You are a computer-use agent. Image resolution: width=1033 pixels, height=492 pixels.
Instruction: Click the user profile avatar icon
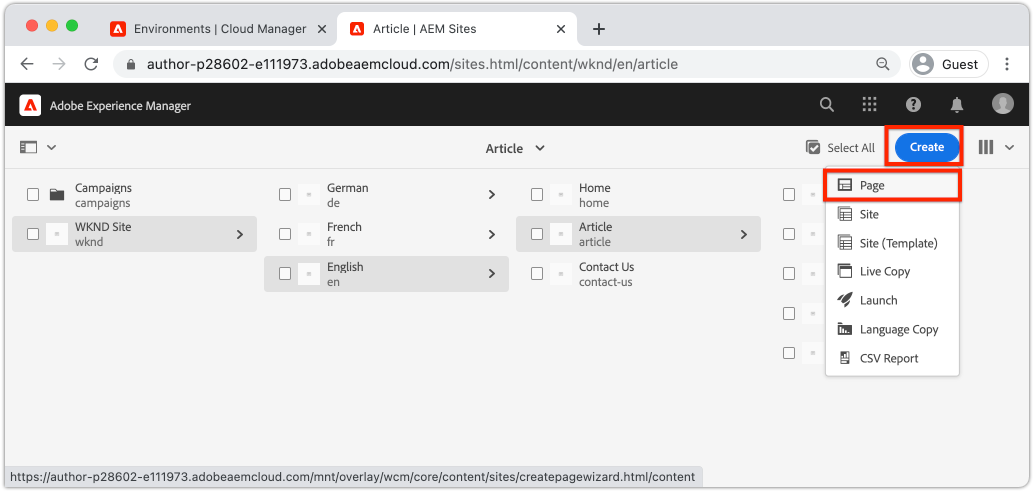pos(1003,104)
